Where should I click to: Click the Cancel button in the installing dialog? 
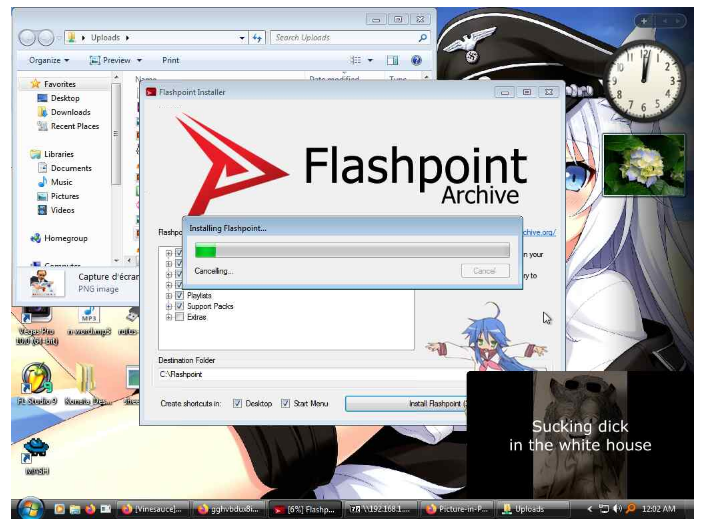coord(485,271)
